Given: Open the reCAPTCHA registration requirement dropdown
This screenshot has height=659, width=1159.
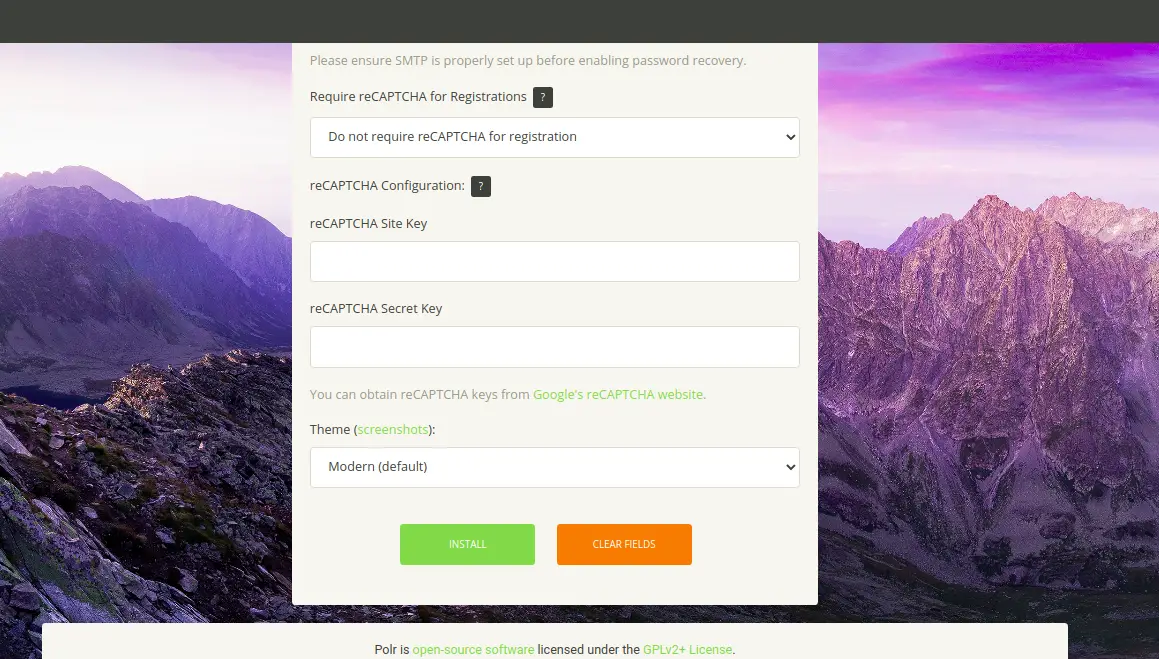Looking at the screenshot, I should pos(554,137).
